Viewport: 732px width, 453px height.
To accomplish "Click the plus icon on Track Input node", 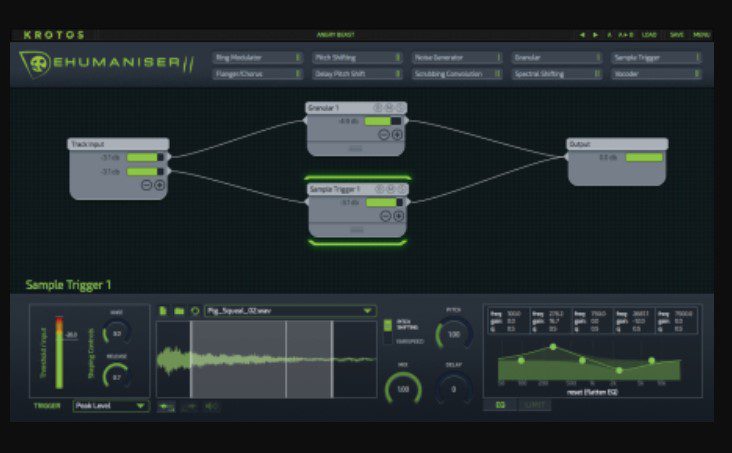I will click(160, 185).
